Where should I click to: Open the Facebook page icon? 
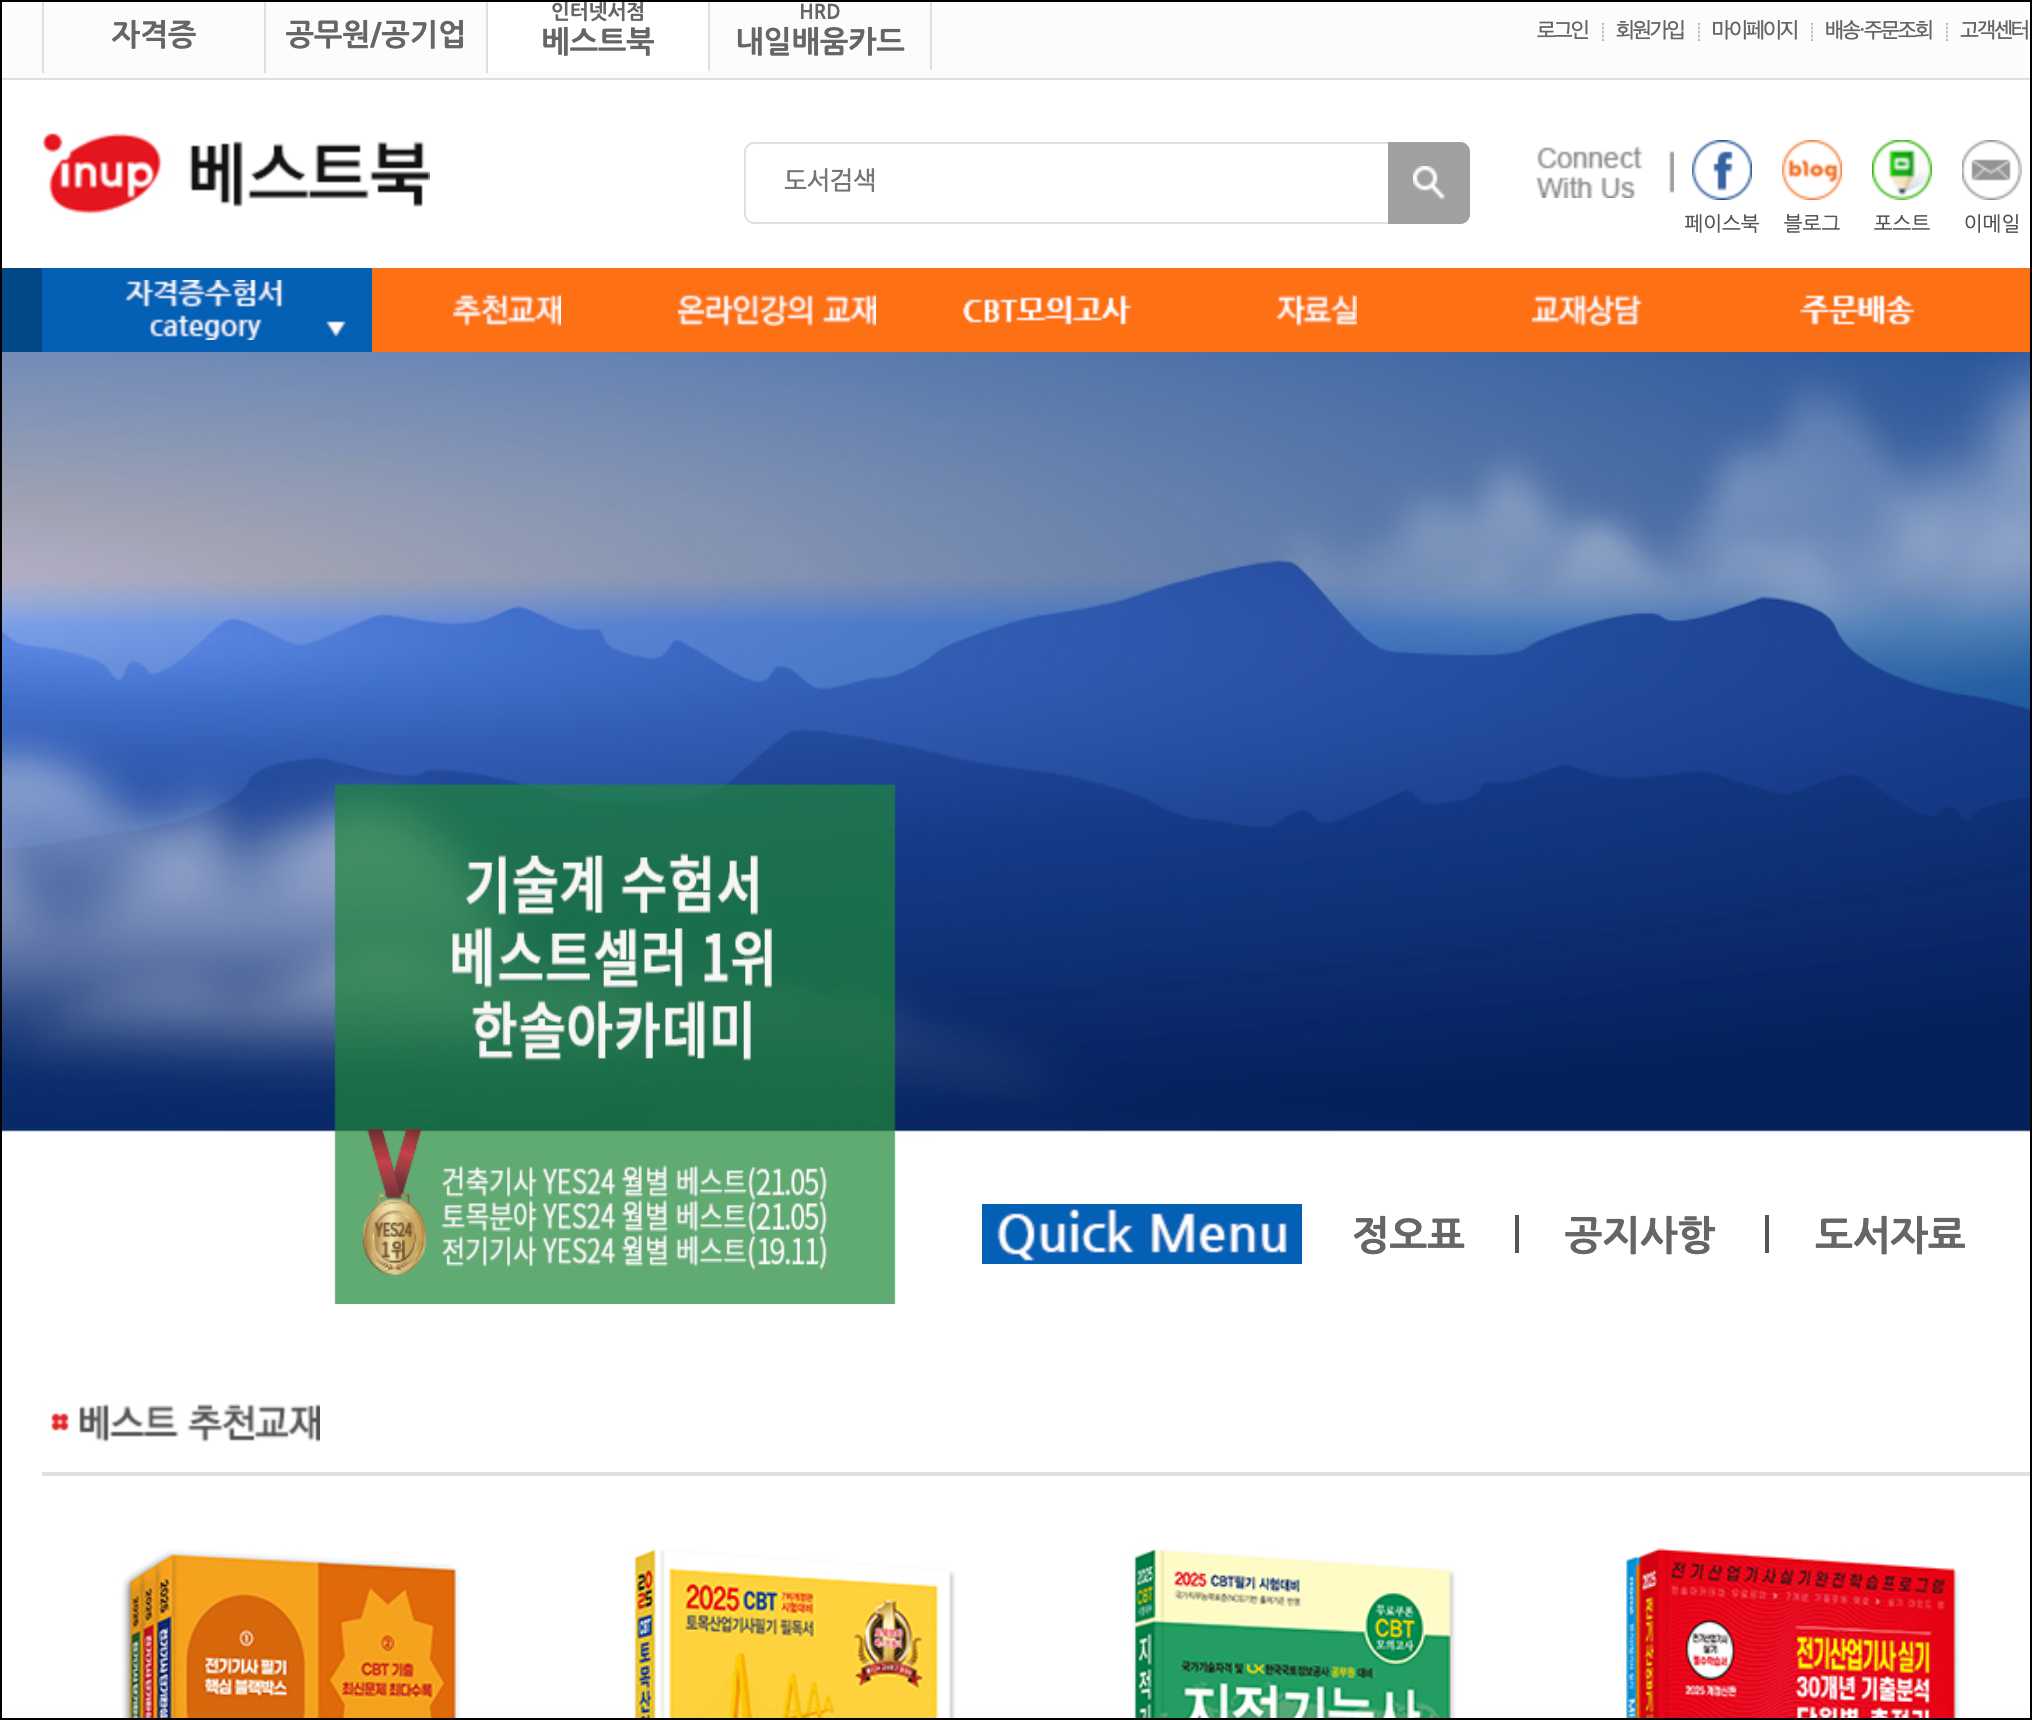pyautogui.click(x=1723, y=170)
